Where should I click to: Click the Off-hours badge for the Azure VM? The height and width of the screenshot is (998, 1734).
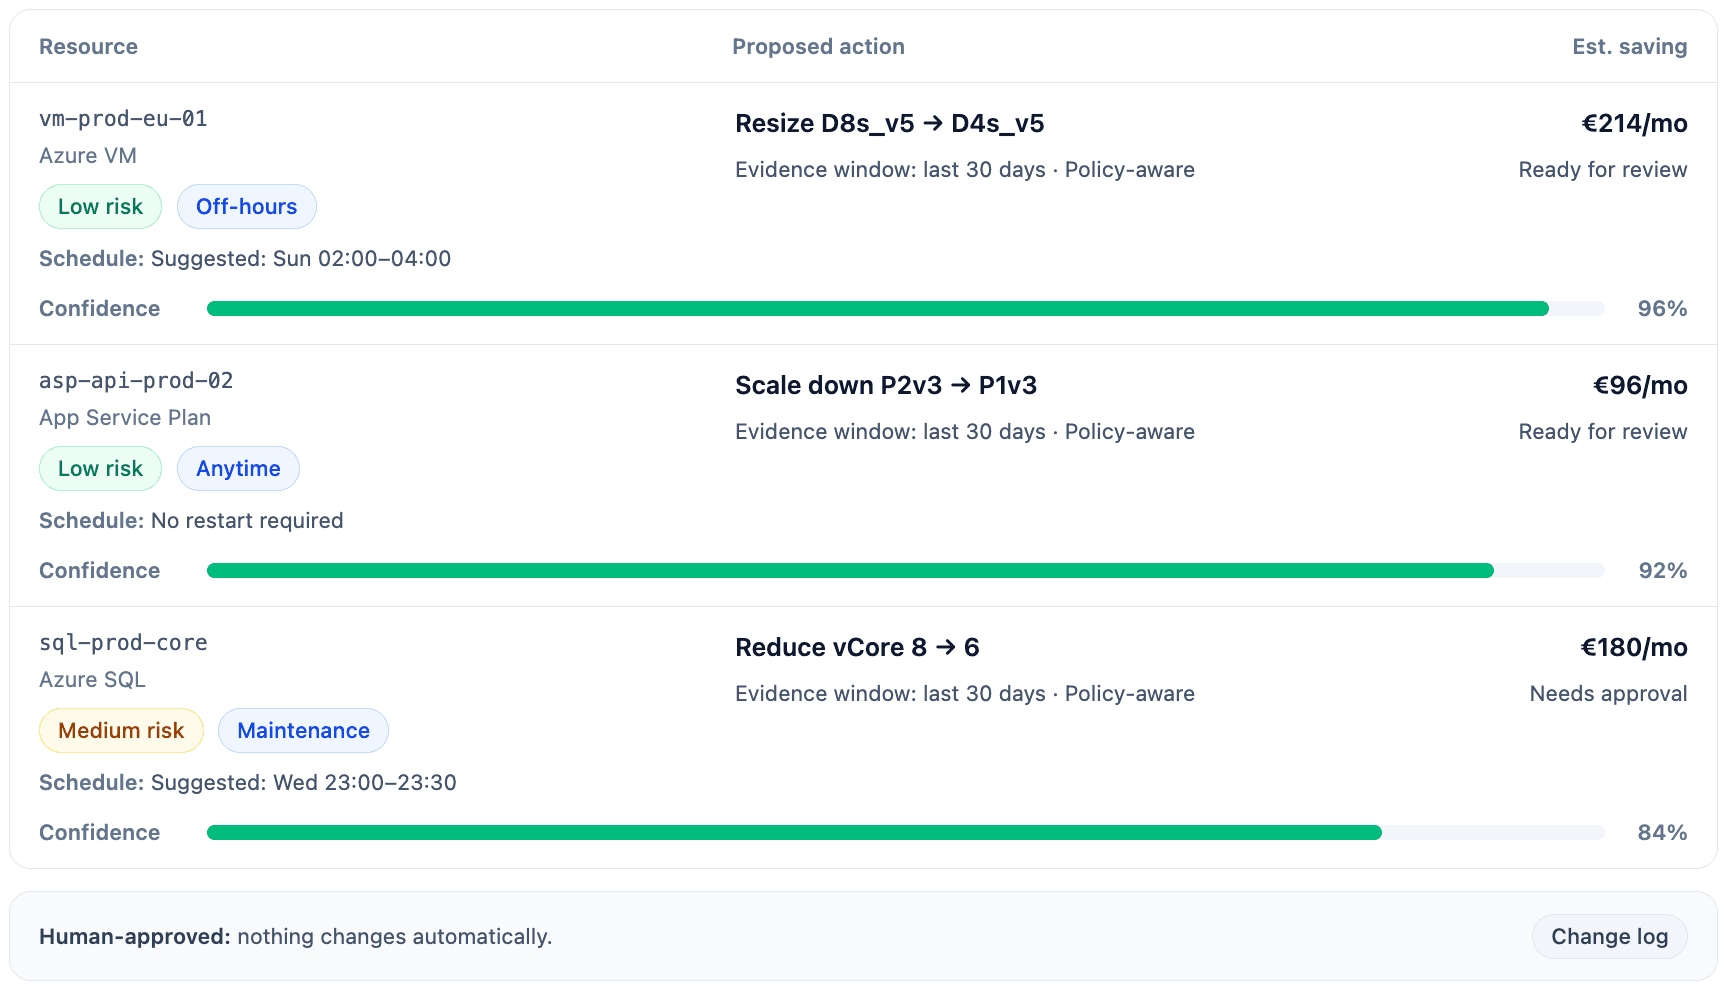click(x=246, y=206)
